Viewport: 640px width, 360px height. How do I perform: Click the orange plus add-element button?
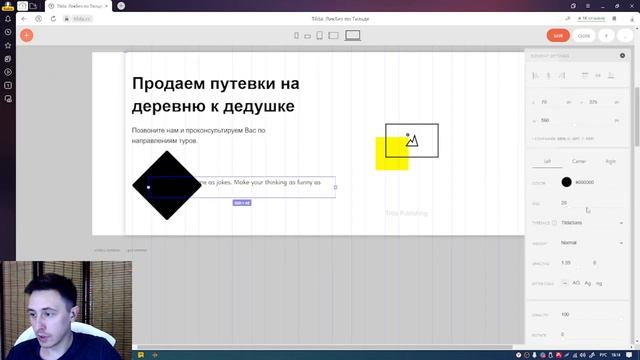click(27, 36)
